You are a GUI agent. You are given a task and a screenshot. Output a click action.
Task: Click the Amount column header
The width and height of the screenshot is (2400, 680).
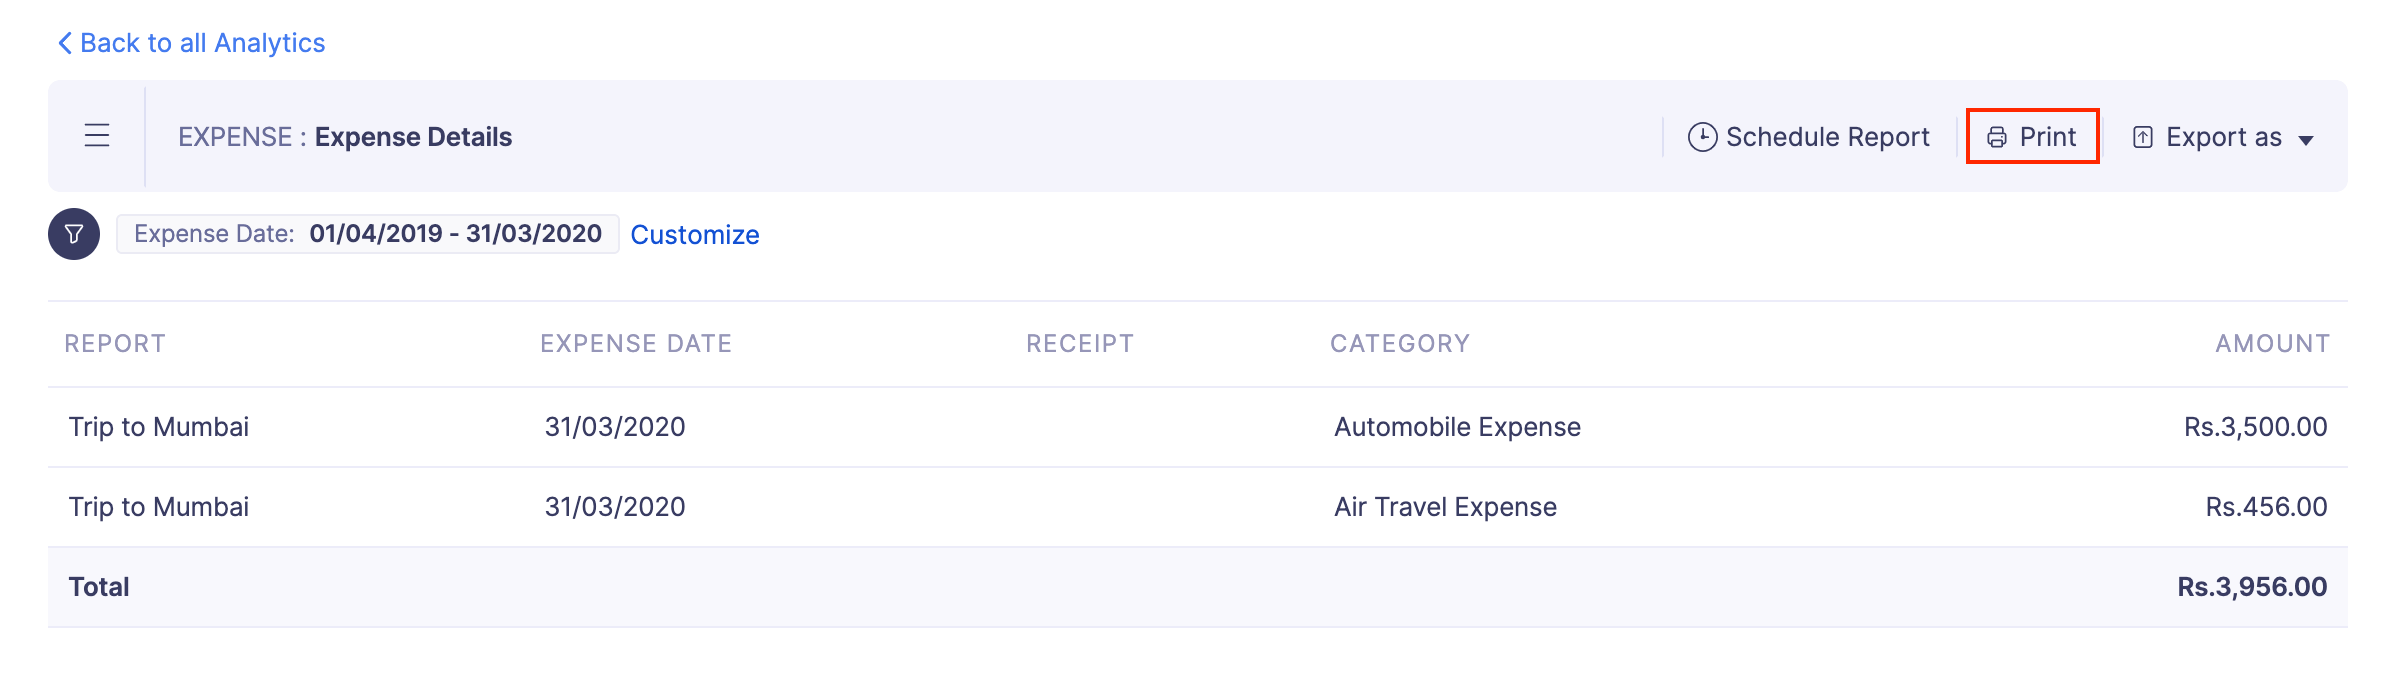[2272, 344]
